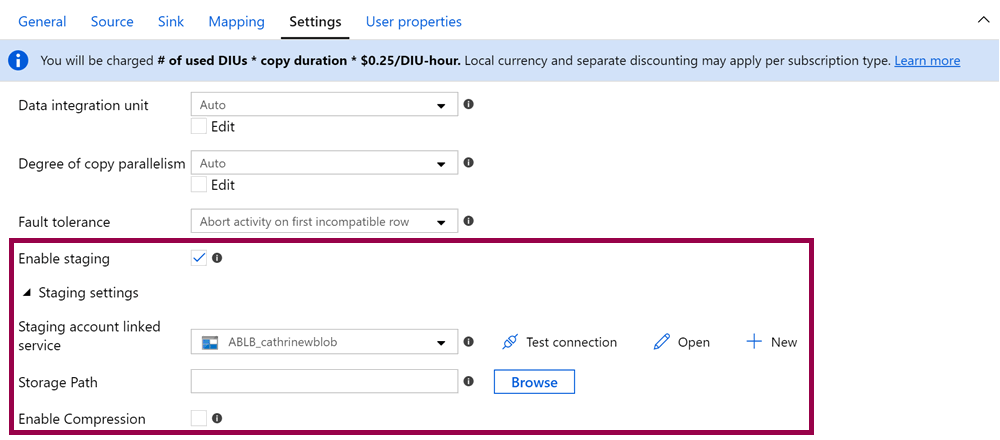
Task: Check Edit box under Degree of copy parallelism
Action: tap(199, 185)
